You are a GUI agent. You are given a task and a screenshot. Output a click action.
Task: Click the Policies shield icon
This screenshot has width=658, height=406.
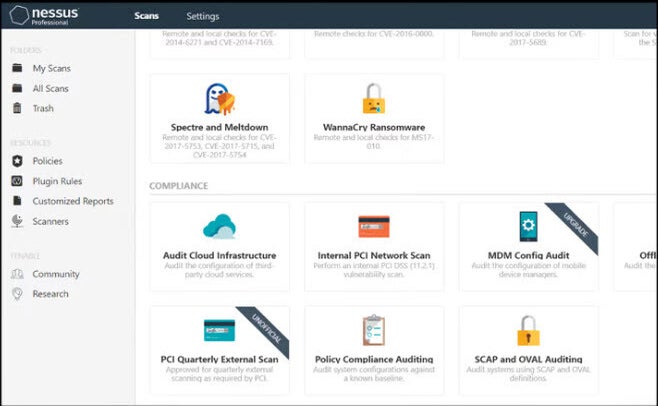click(17, 161)
